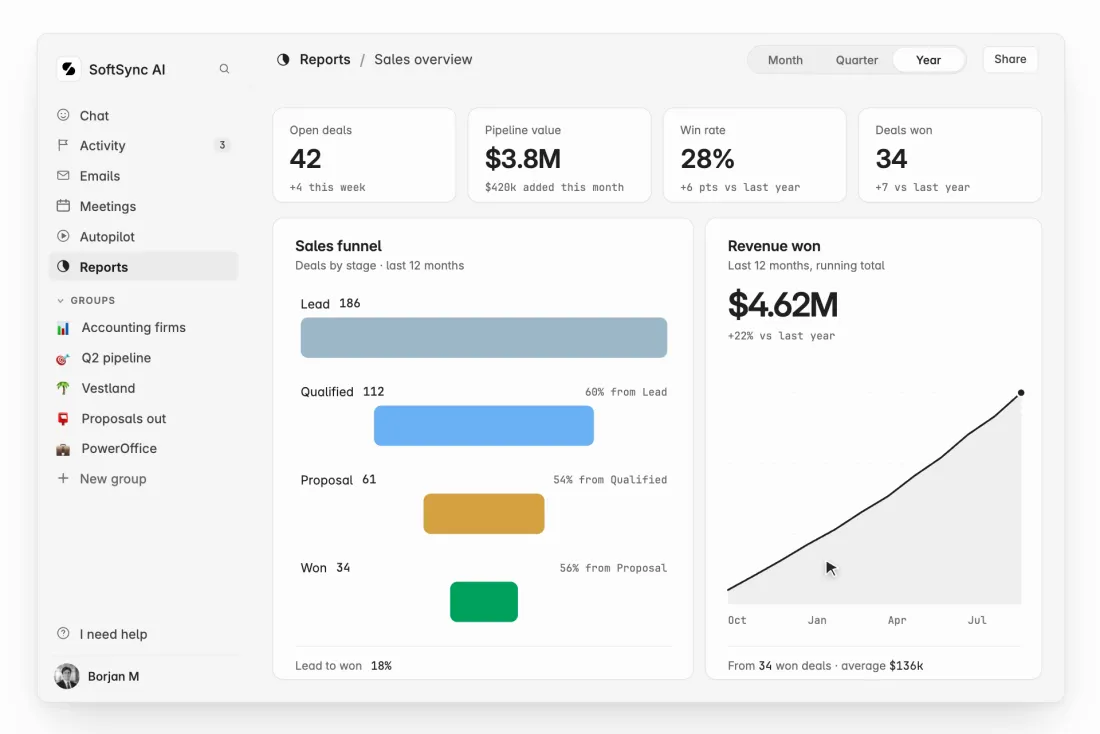Viewport: 1100px width, 734px height.
Task: Click the Open deals 42 card
Action: (x=364, y=155)
